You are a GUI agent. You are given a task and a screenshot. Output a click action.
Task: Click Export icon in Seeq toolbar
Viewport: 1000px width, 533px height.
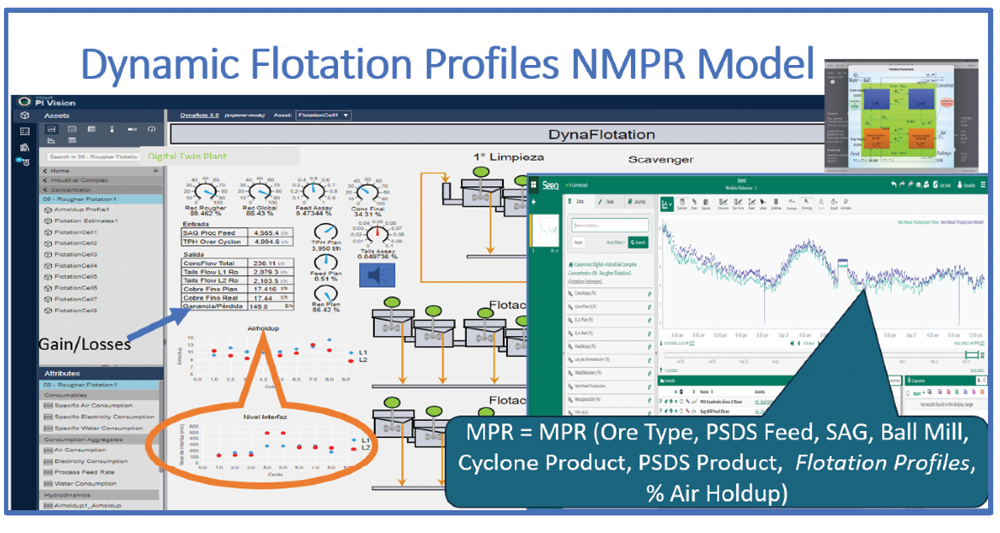[834, 204]
